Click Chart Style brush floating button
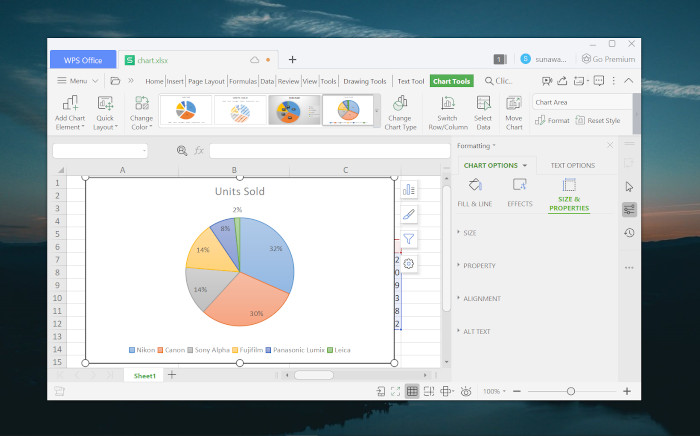Viewport: 700px width, 436px height. coord(408,215)
